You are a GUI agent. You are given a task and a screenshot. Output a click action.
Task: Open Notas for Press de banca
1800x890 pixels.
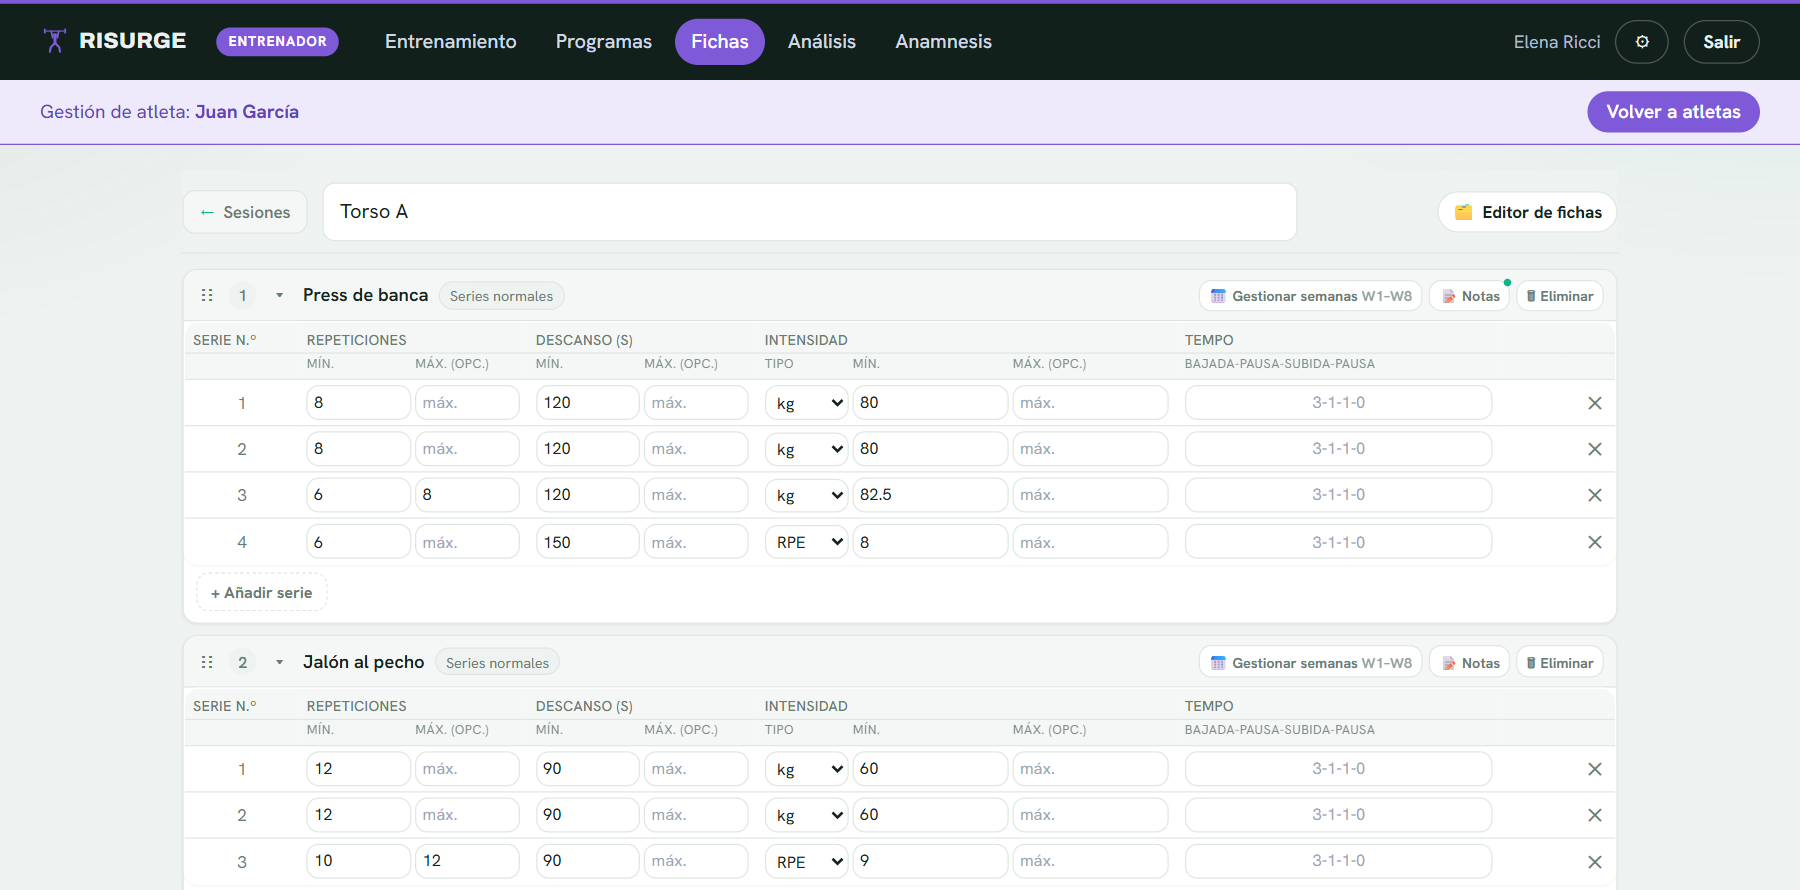coord(1470,296)
